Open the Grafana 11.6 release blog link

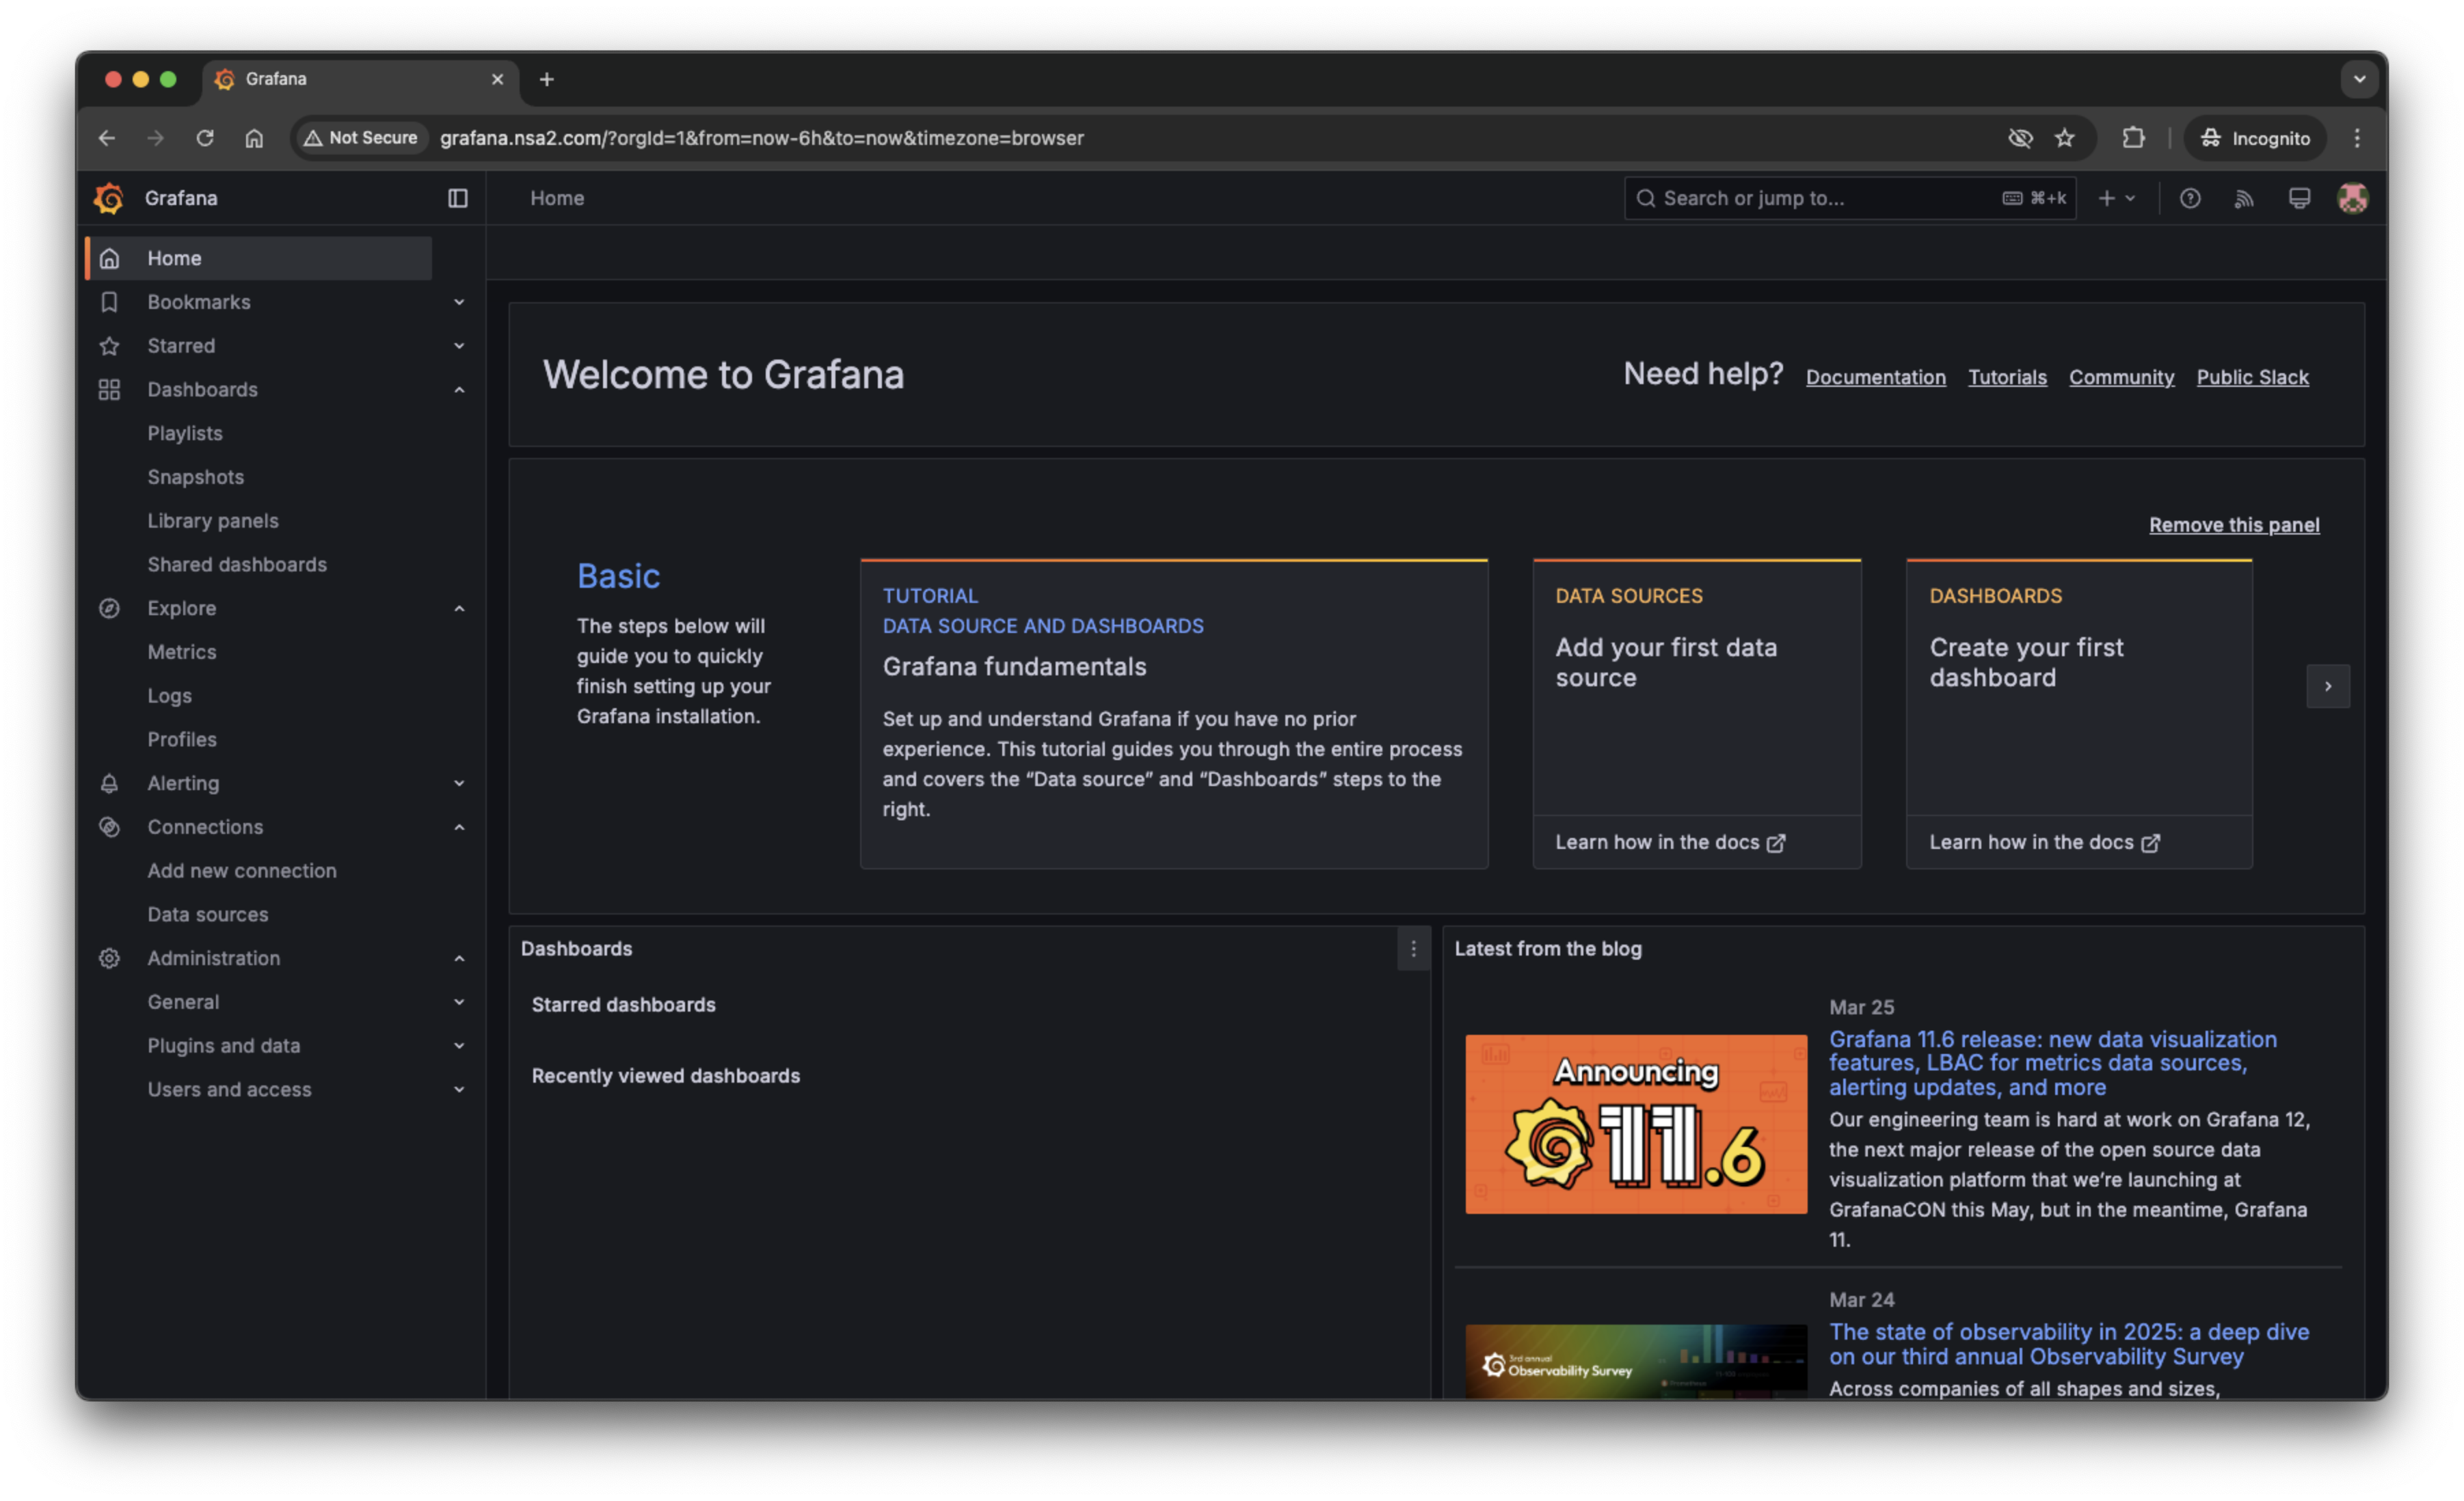(x=2052, y=1063)
